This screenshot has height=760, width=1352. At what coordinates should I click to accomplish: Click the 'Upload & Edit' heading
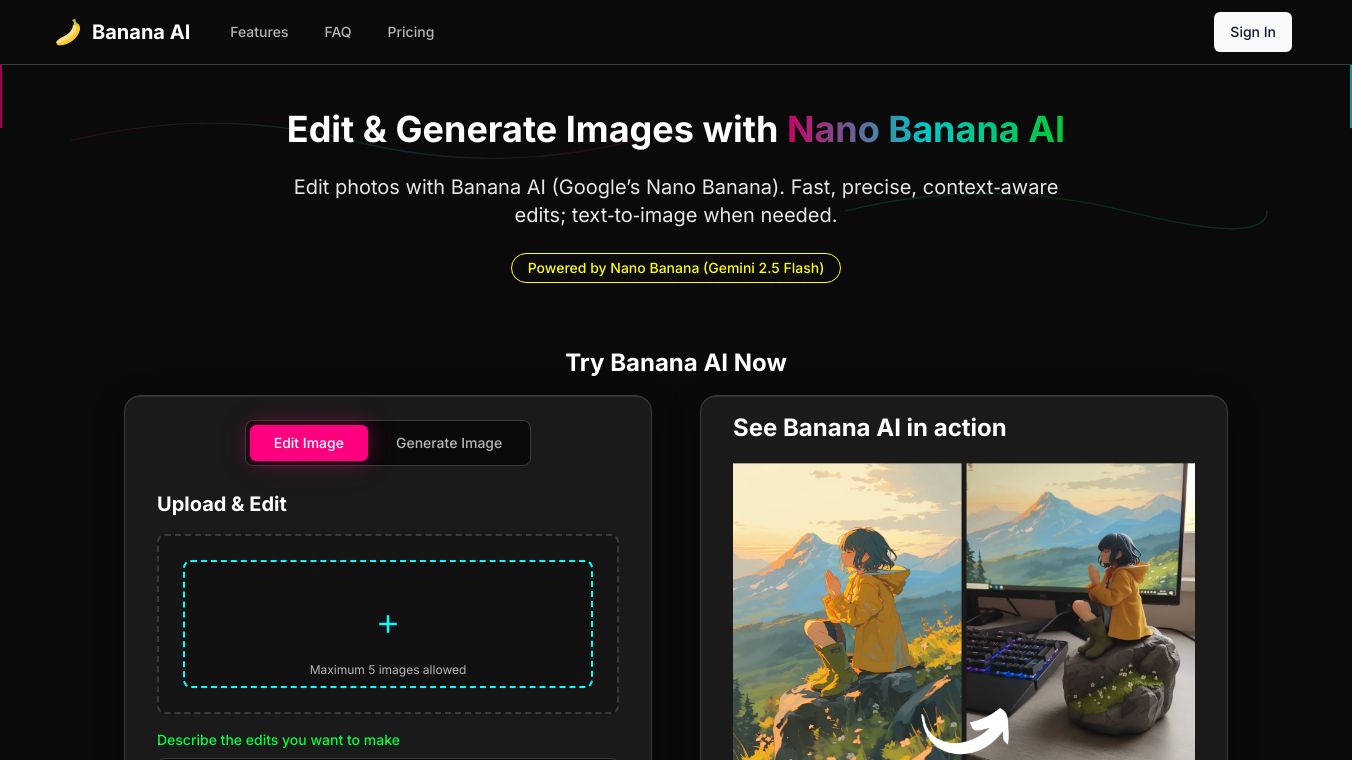tap(222, 504)
